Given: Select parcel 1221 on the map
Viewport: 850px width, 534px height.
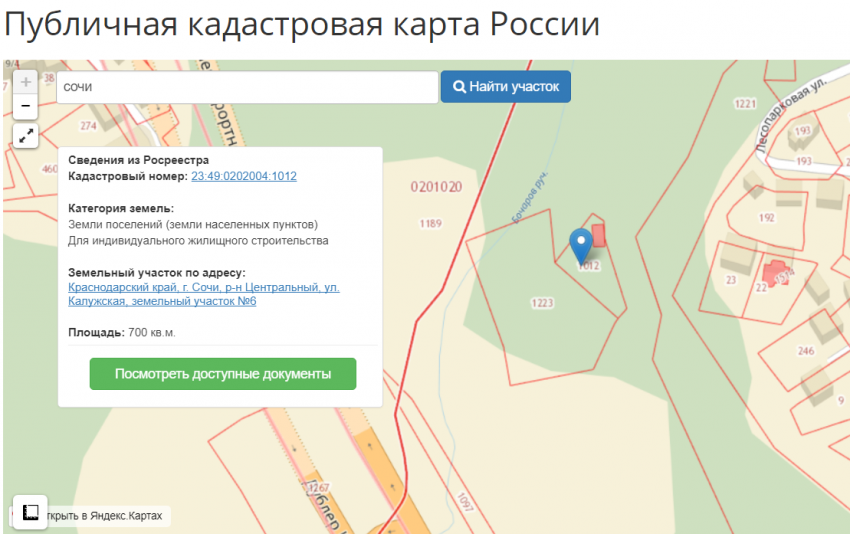Looking at the screenshot, I should coord(744,103).
